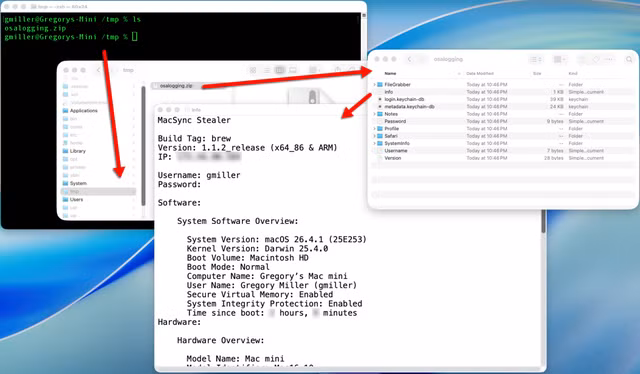
Task: Click the 39 KB size cell
Action: [556, 99]
